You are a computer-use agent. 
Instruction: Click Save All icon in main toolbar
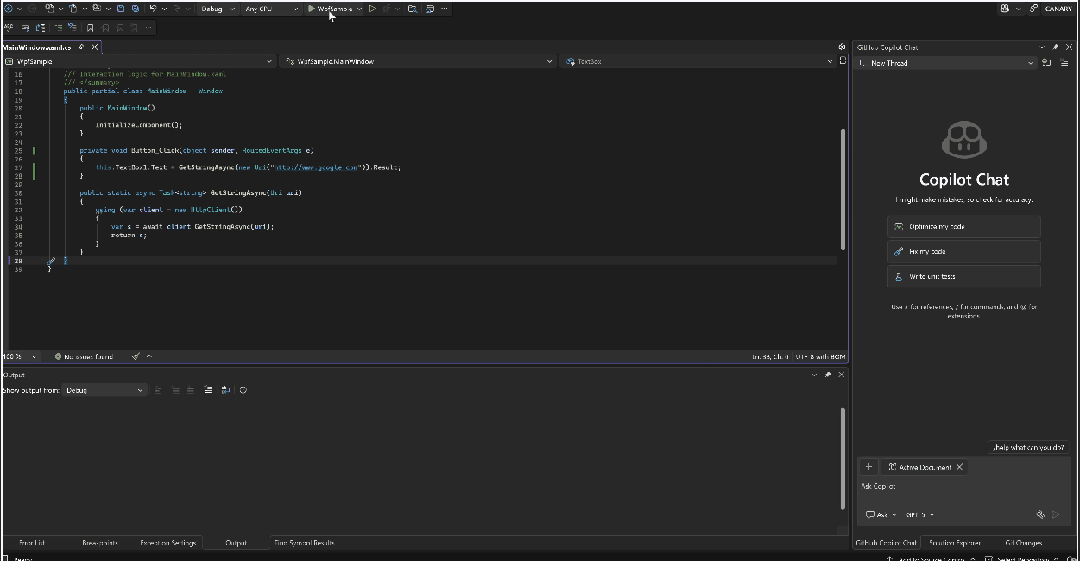pyautogui.click(x=136, y=9)
